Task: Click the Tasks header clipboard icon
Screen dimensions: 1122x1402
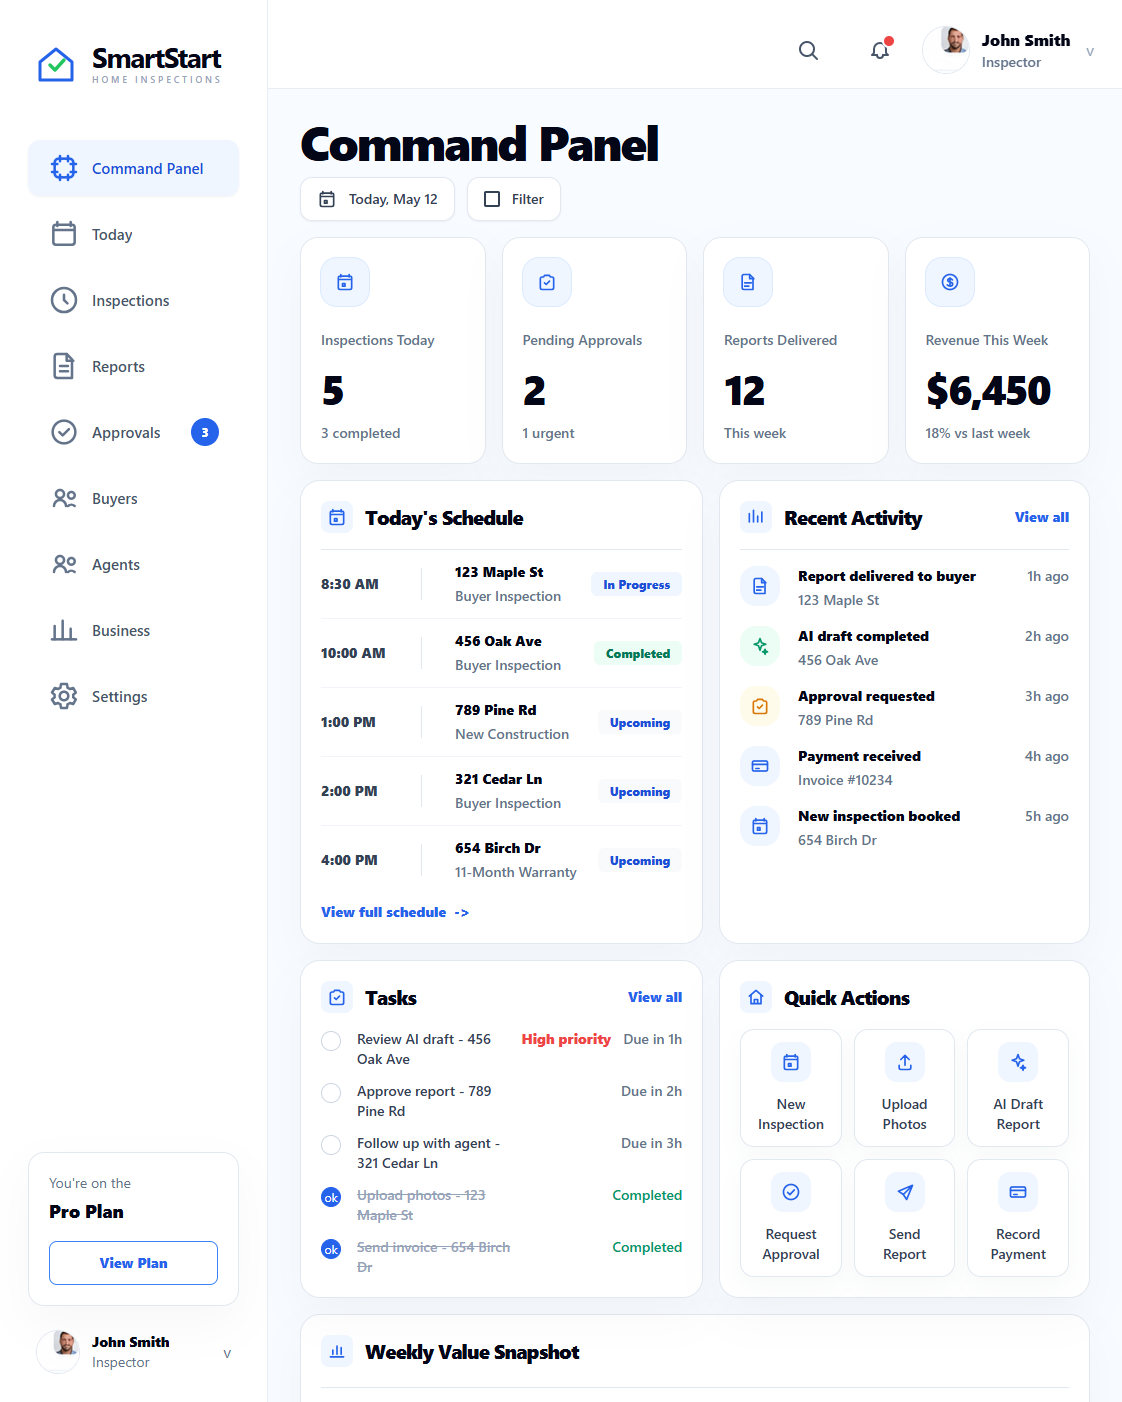Action: (x=337, y=998)
